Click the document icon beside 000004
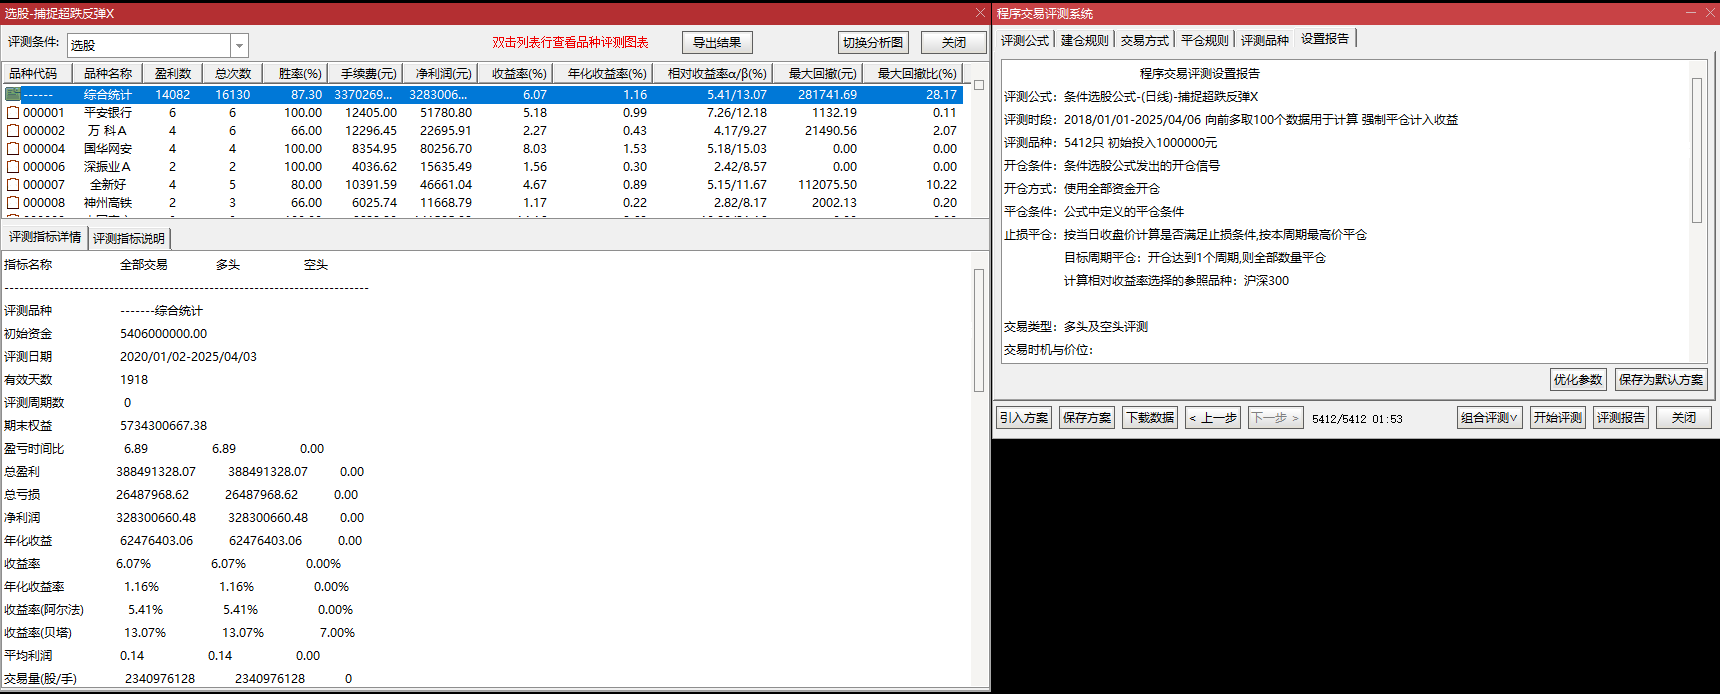 (13, 149)
